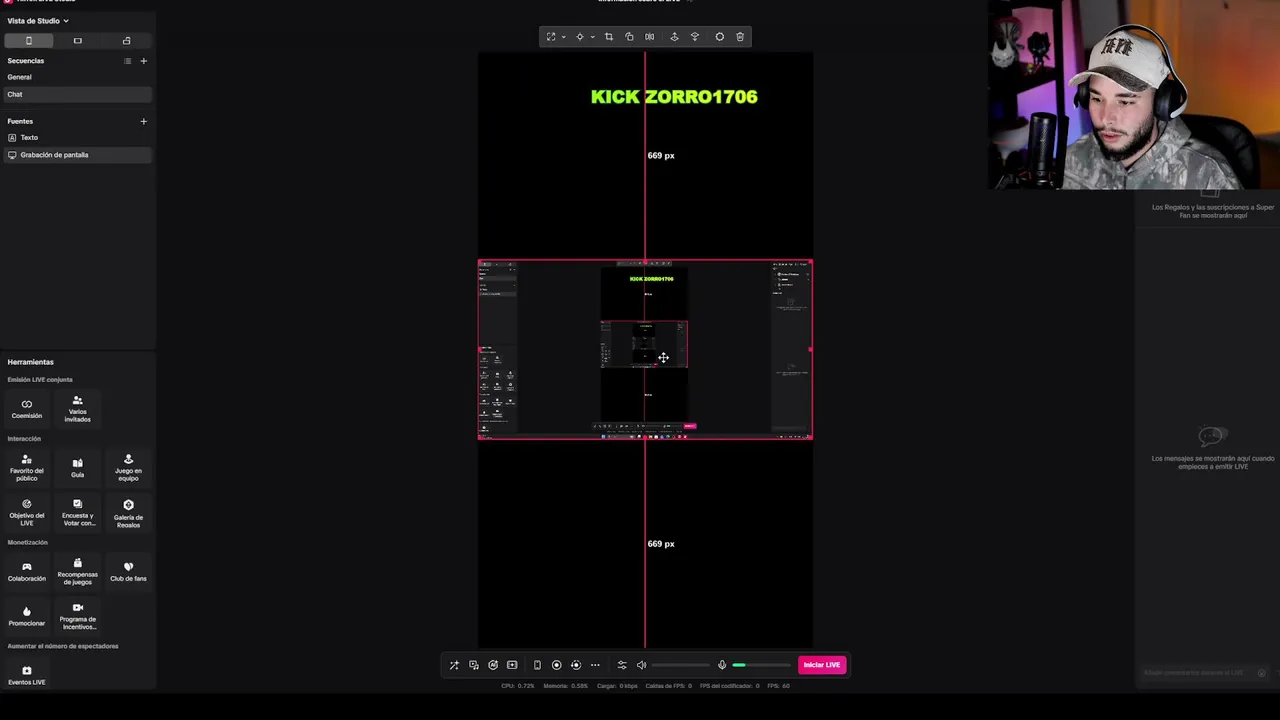
Task: Move the source layer down
Action: 695,37
